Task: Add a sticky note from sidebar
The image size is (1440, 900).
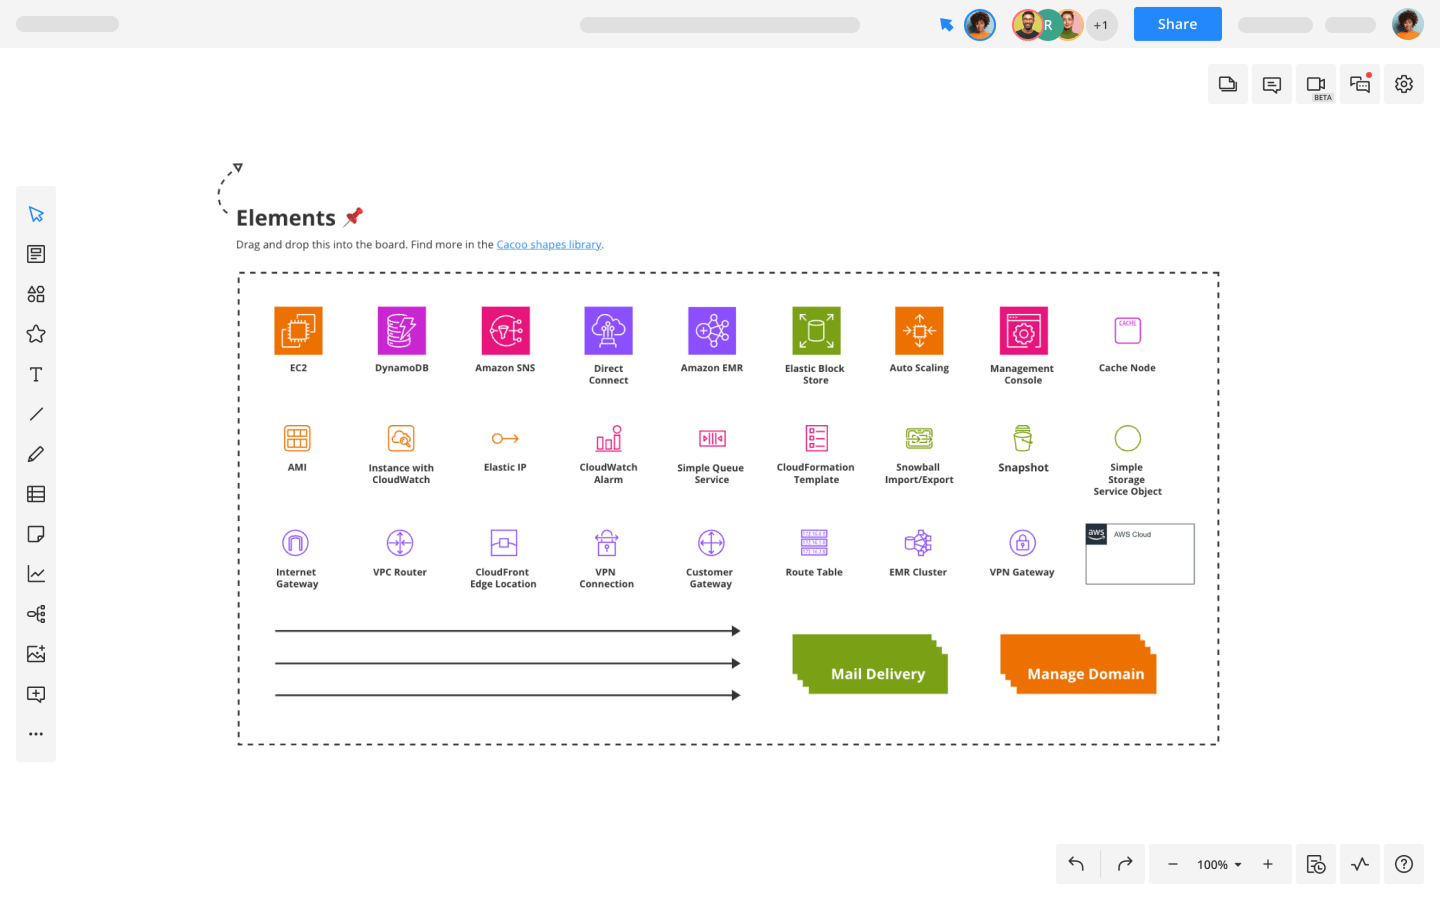Action: (x=36, y=534)
